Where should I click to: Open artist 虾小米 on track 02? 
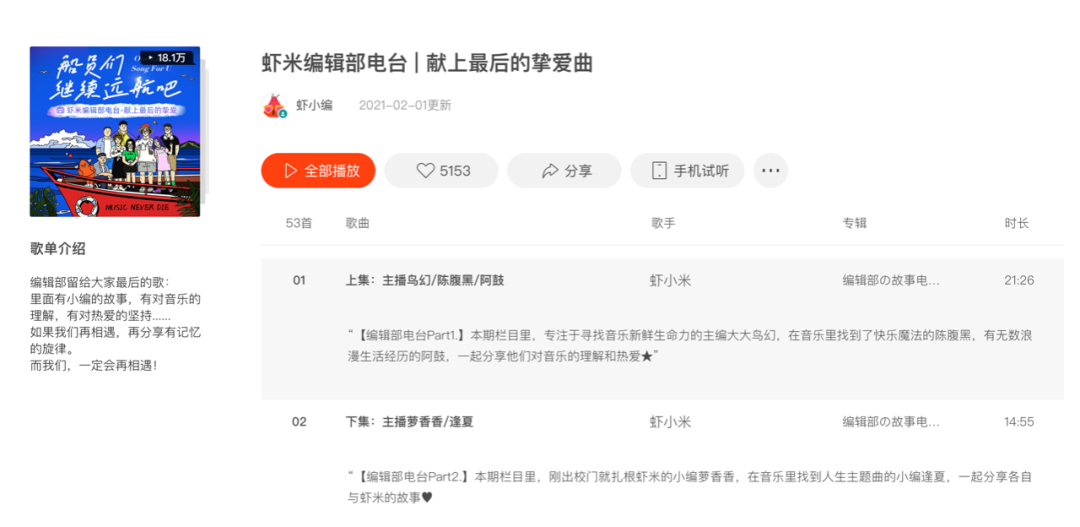670,422
